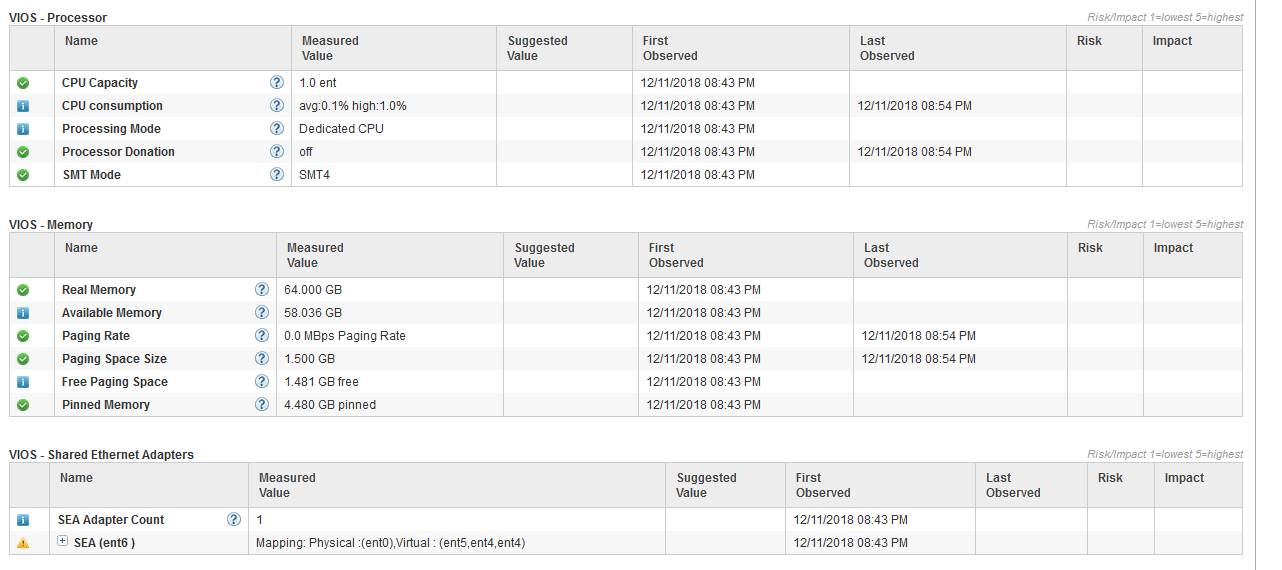Screen dimensions: 1282x570
Task: Click warning icon on SEA (ent6) row
Action: tap(23, 543)
